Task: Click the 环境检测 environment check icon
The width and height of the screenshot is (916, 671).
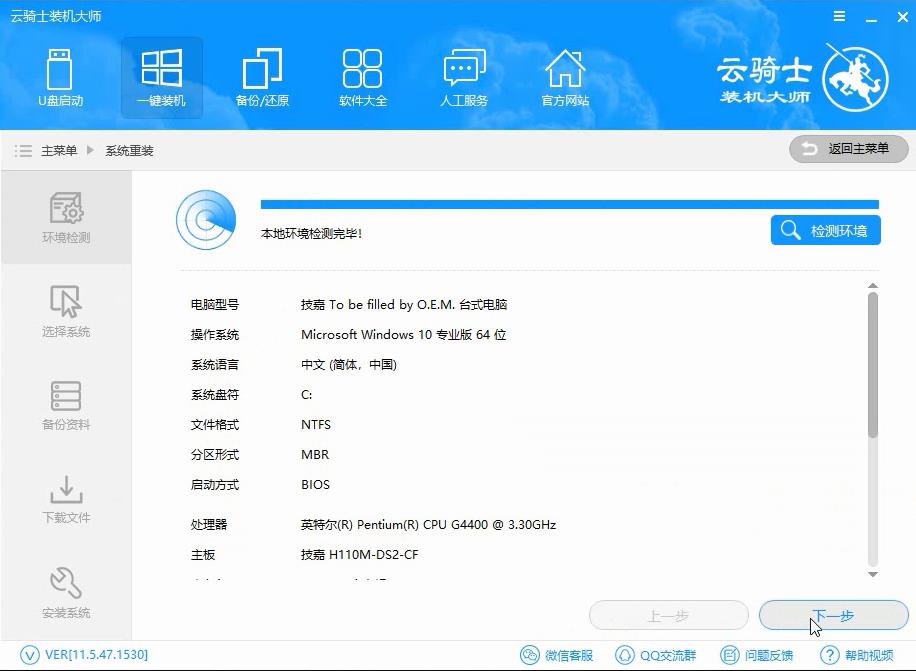Action: pyautogui.click(x=65, y=218)
